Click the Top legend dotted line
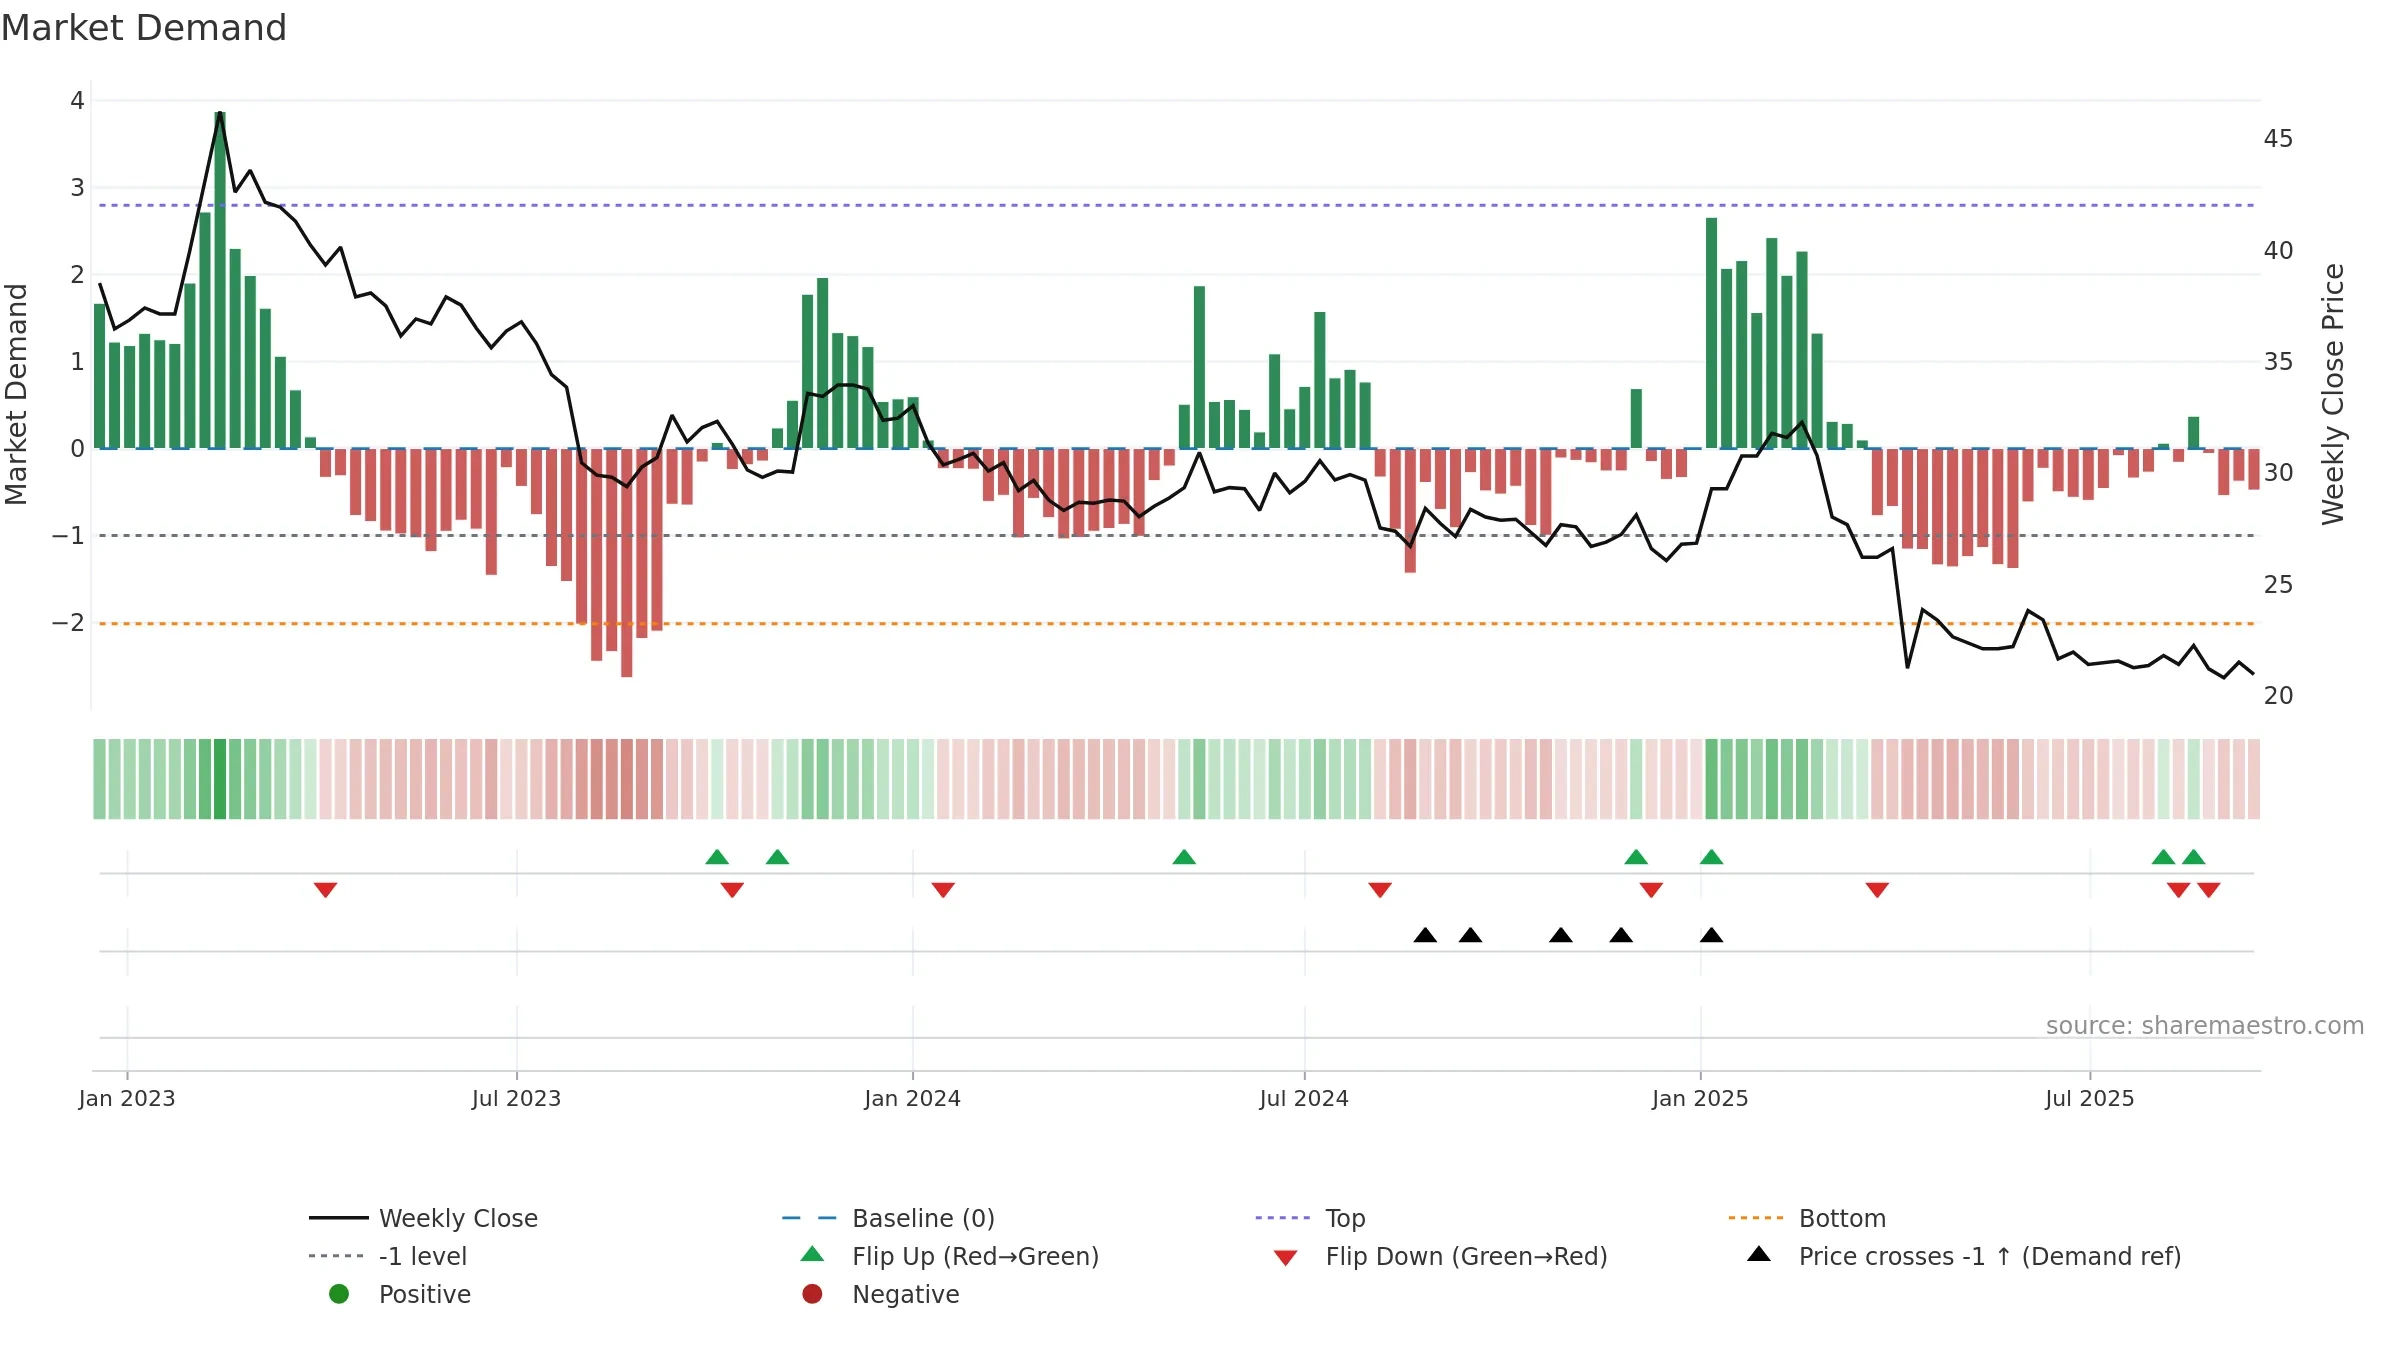Viewport: 2400px width, 1350px height. 1282,1218
